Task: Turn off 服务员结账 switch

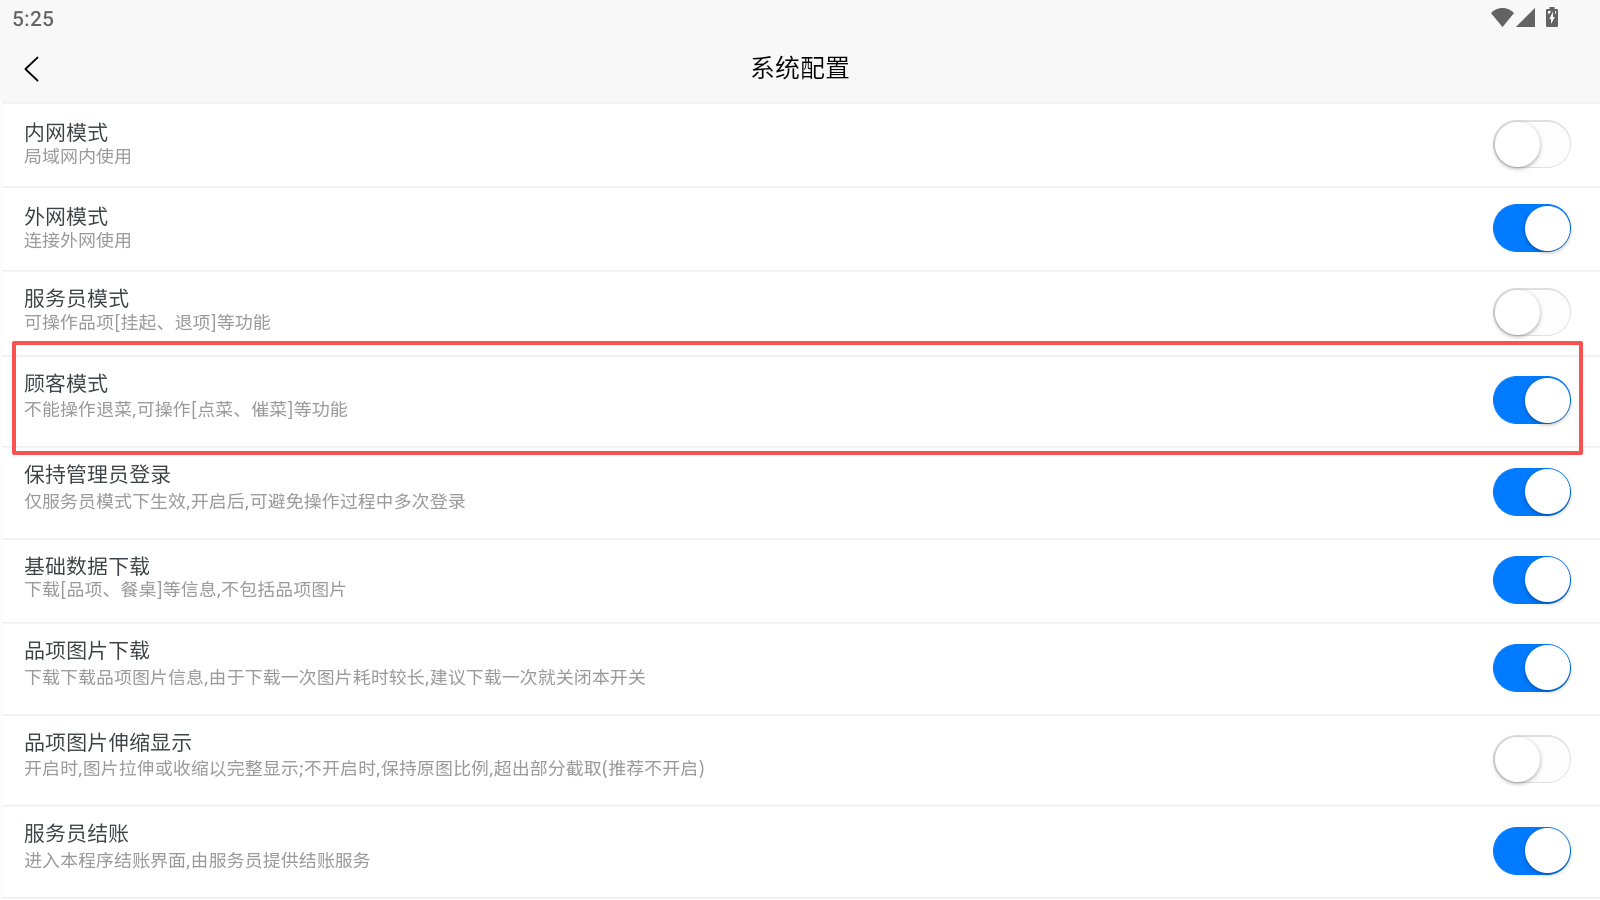Action: pyautogui.click(x=1531, y=851)
